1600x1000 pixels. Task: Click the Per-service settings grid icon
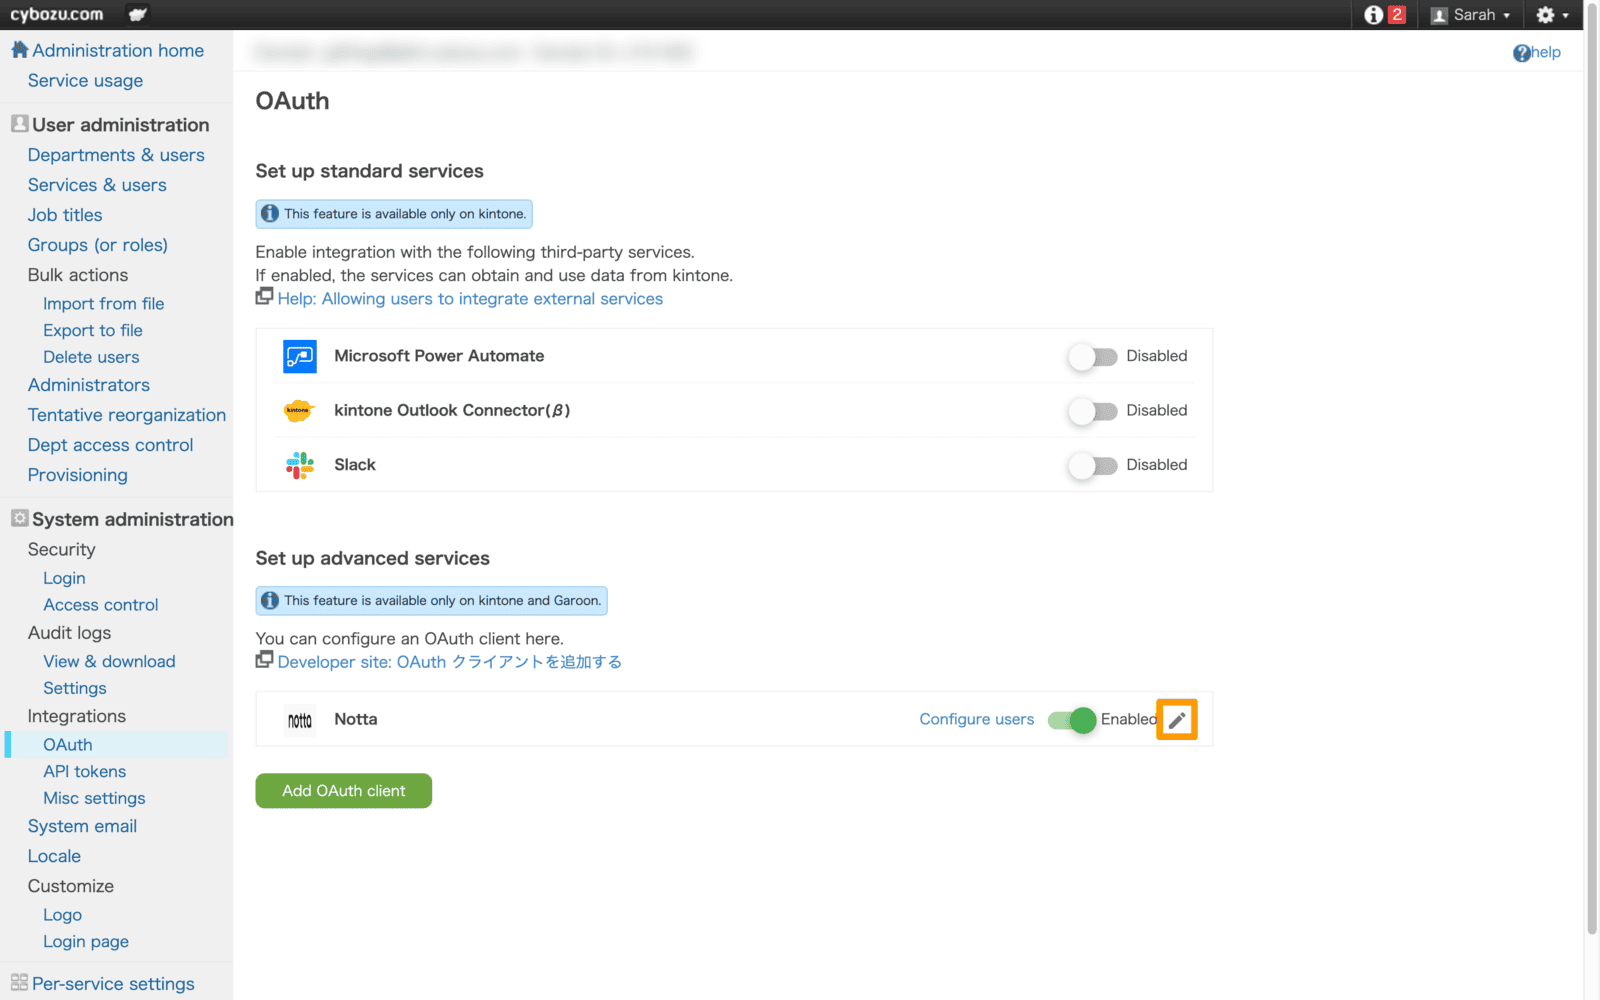[x=19, y=982]
